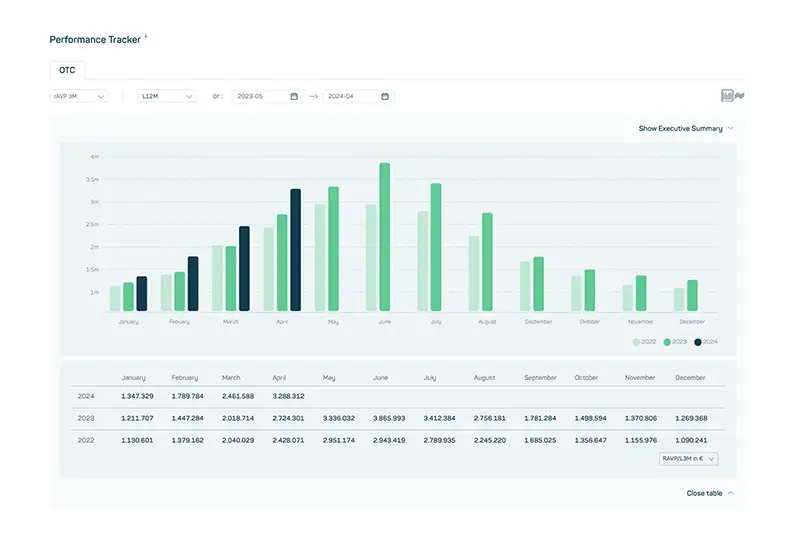Click the info icon beside Performance Tracker
Viewport: 800px width, 544px height.
(x=146, y=36)
